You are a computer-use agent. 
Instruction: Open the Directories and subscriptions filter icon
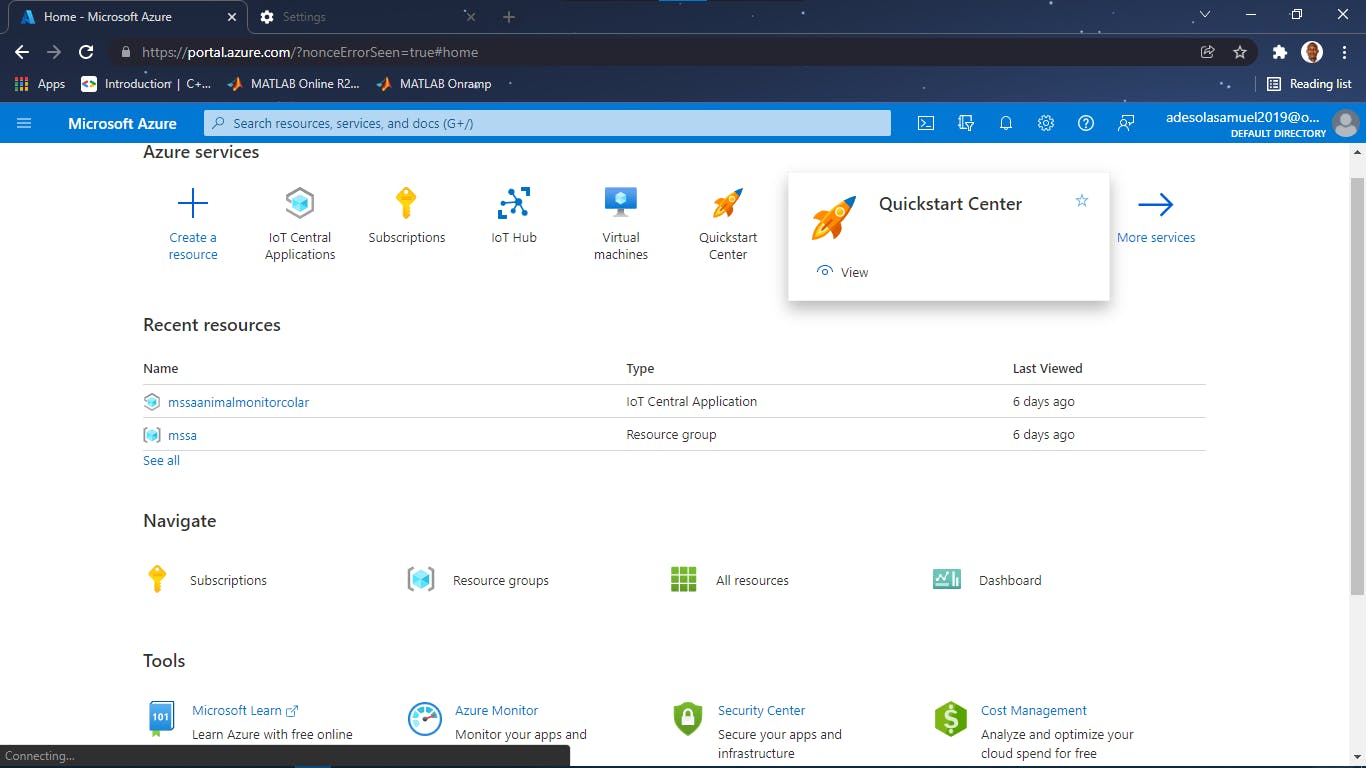click(966, 123)
